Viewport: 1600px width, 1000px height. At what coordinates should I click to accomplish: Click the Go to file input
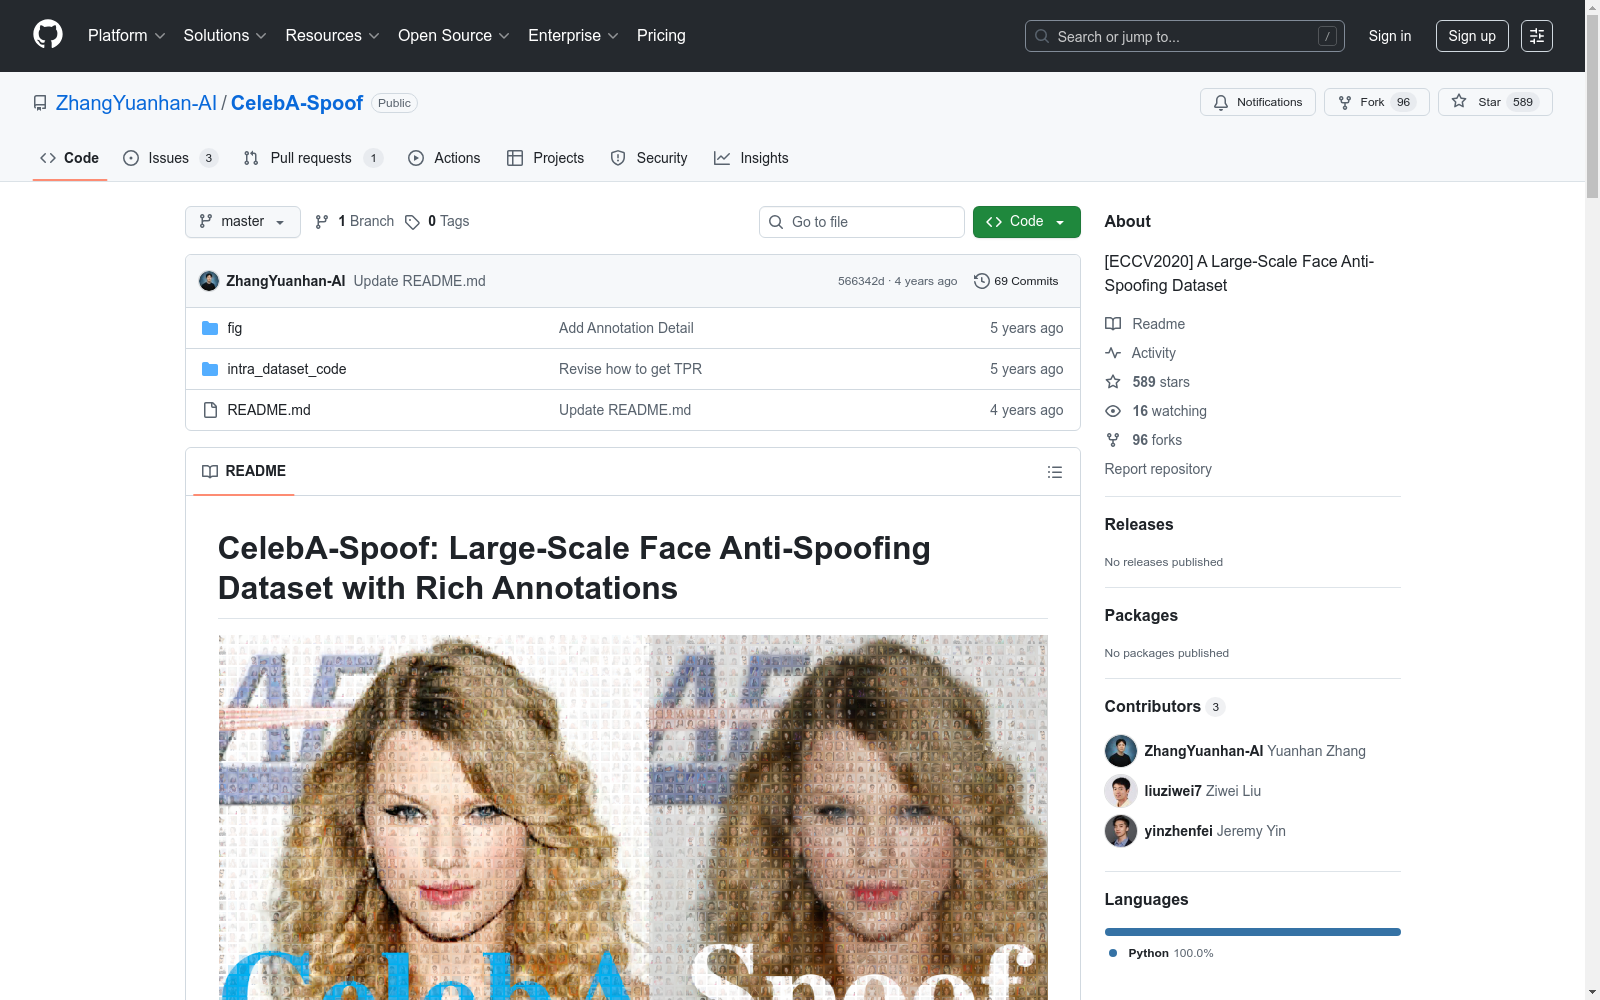[x=862, y=222]
